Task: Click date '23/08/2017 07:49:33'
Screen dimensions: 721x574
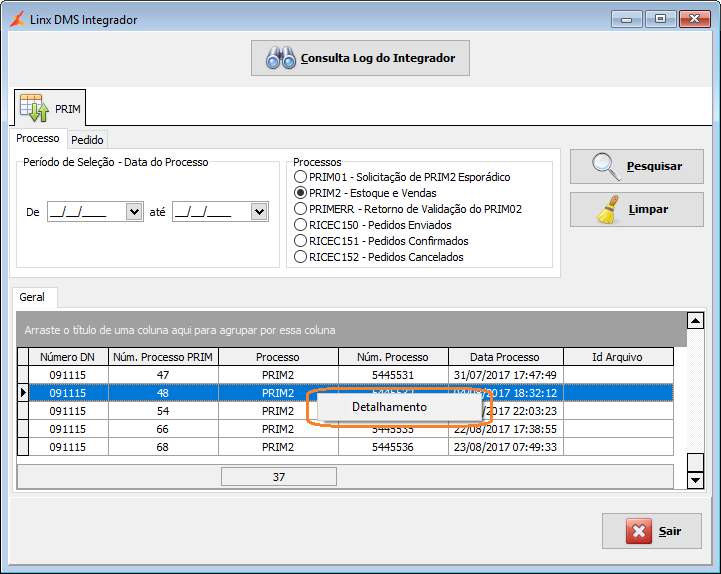Action: (x=505, y=447)
